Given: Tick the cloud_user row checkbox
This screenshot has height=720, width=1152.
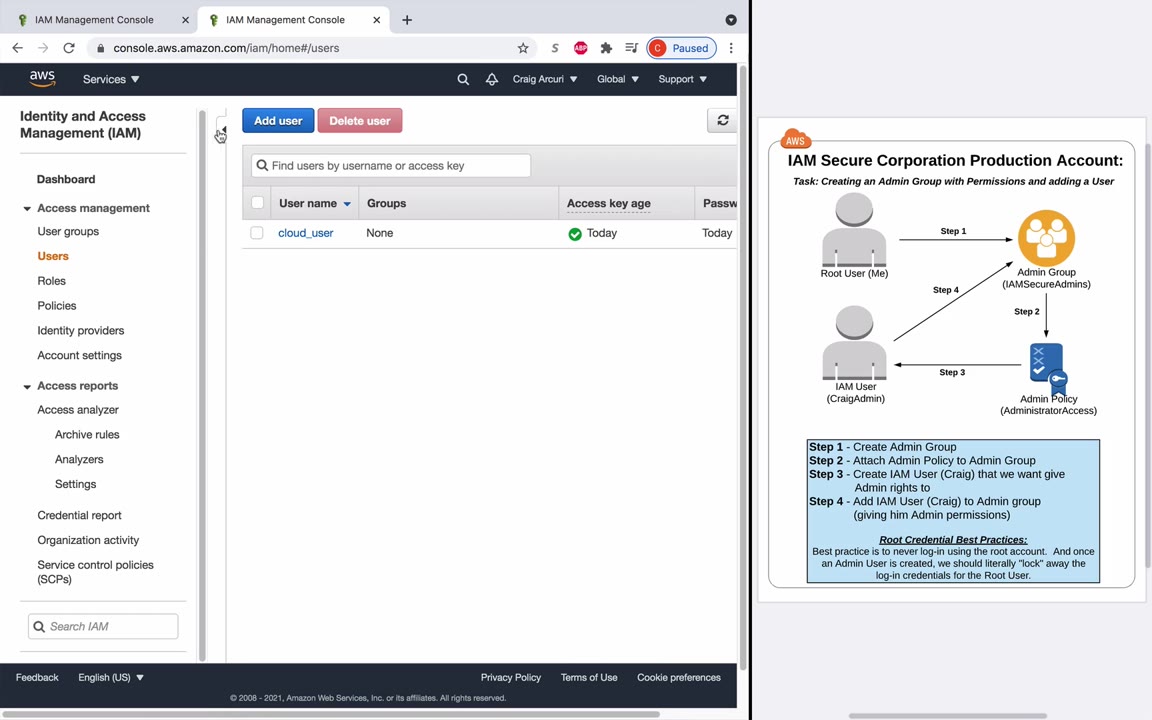Looking at the screenshot, I should (x=256, y=233).
